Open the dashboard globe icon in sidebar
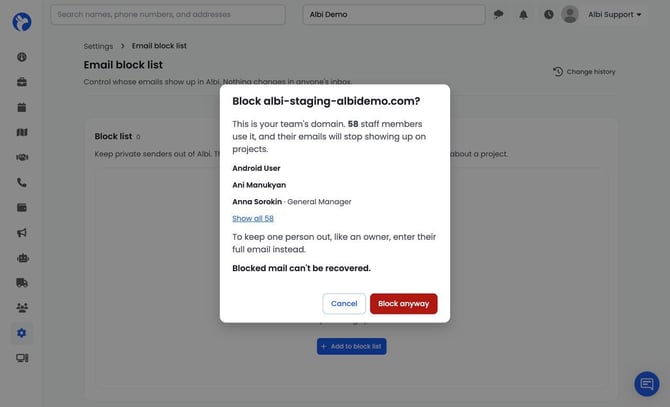670x407 pixels. click(x=22, y=57)
